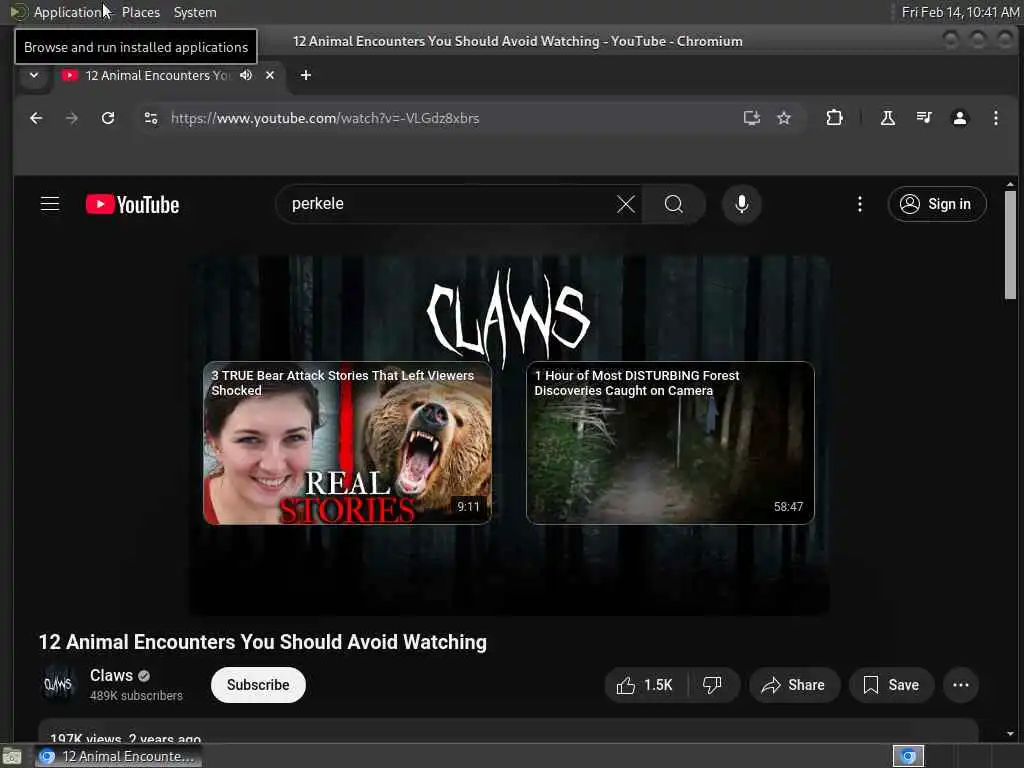Expand the tab search dropdown
The height and width of the screenshot is (768, 1024).
pos(34,75)
